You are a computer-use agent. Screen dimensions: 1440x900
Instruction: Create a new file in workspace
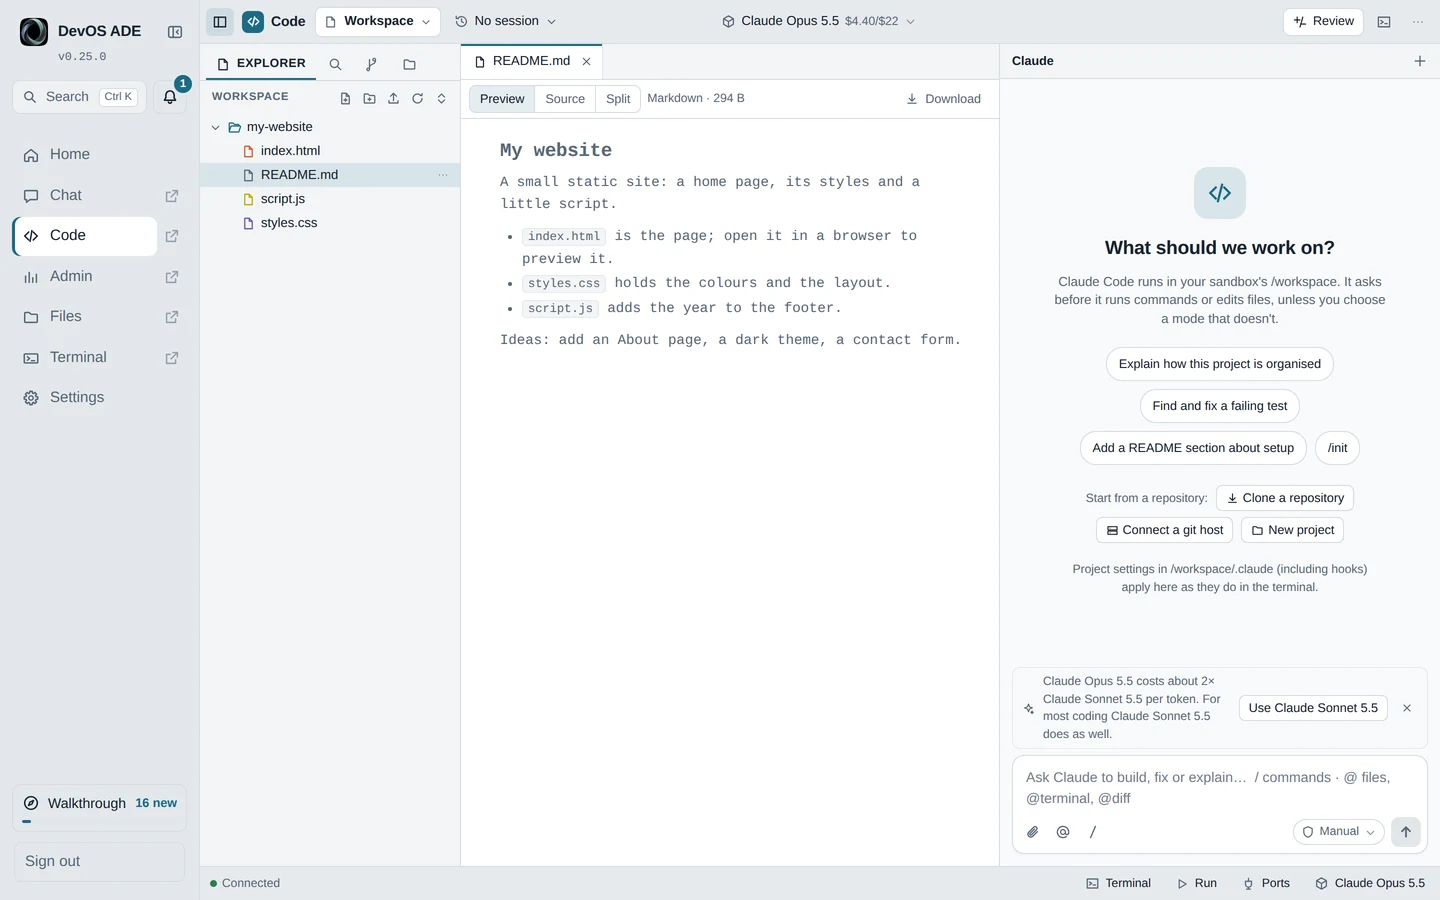tap(345, 98)
